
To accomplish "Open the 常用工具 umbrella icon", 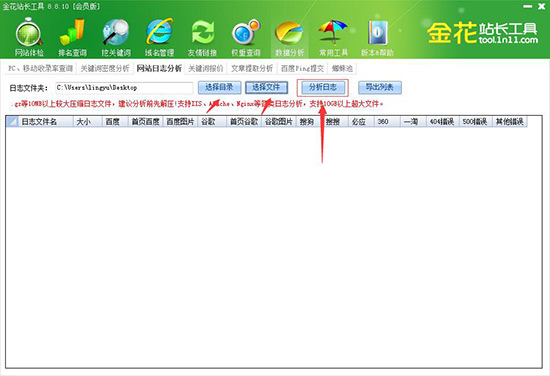I will pos(333,37).
